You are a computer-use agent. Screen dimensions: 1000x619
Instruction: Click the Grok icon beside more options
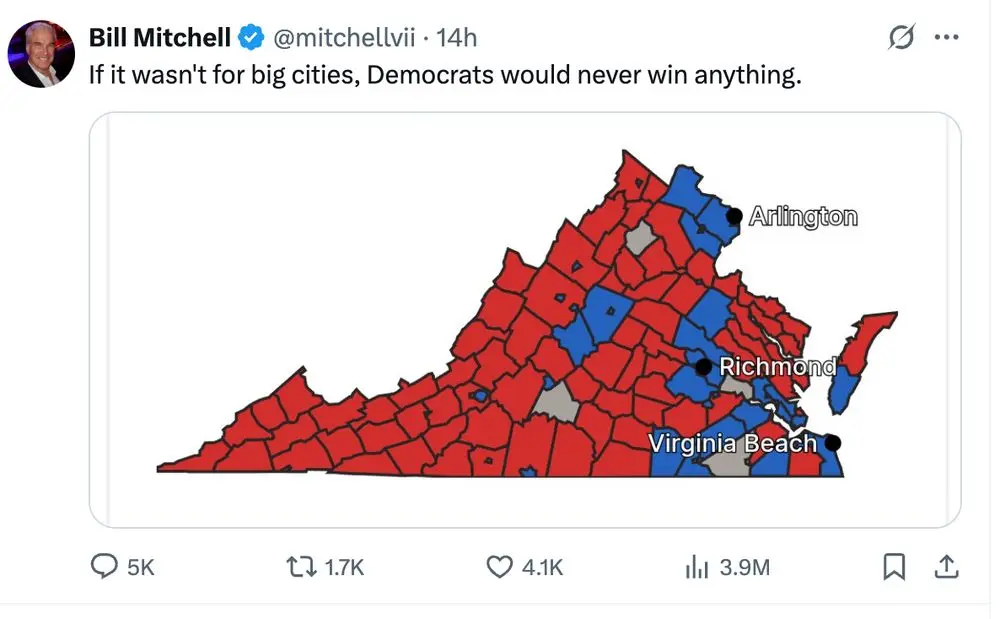tap(901, 38)
